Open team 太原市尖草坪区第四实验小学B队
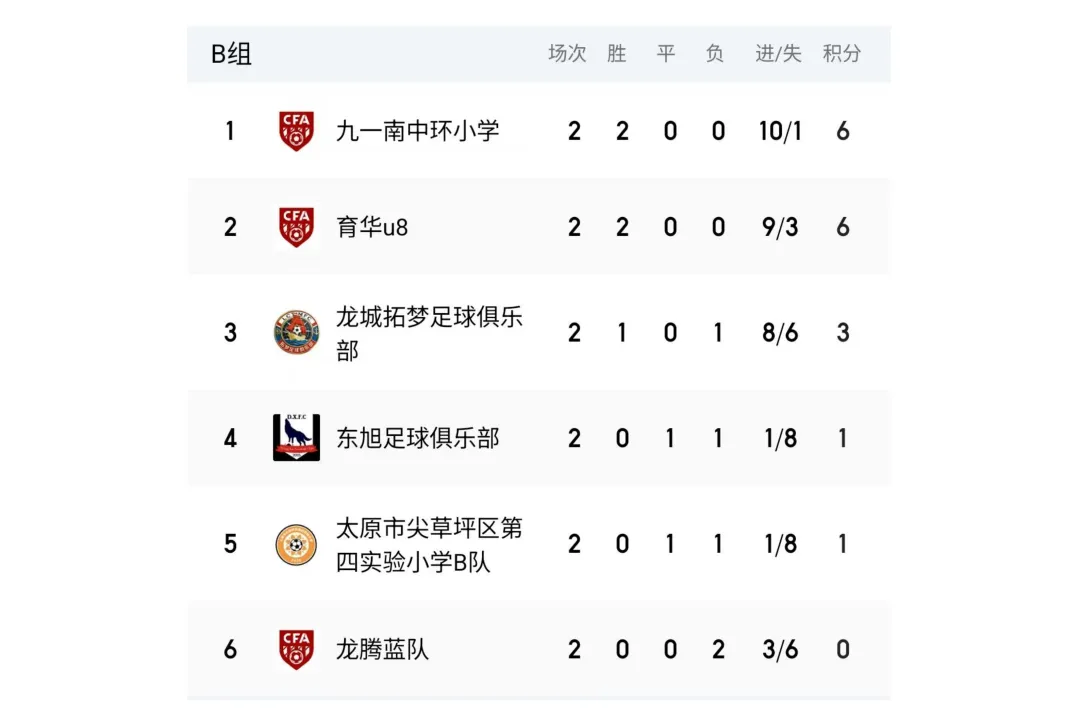Screen dimensions: 1080x715 tap(429, 545)
